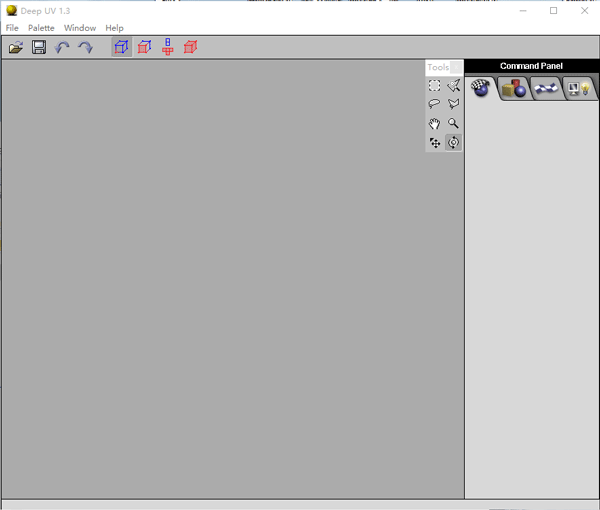Click the Save floppy disk icon

(39, 47)
